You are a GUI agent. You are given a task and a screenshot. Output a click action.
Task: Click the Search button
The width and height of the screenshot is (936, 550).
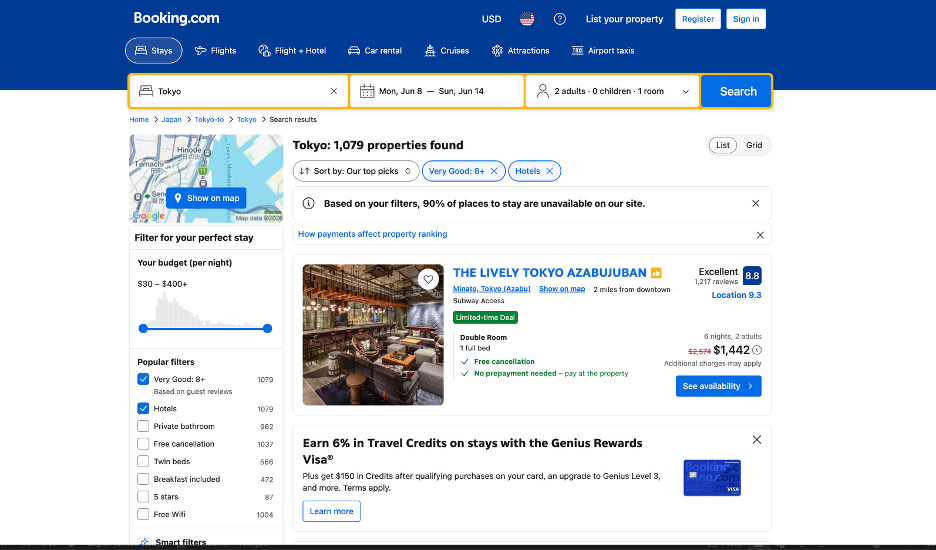(737, 91)
